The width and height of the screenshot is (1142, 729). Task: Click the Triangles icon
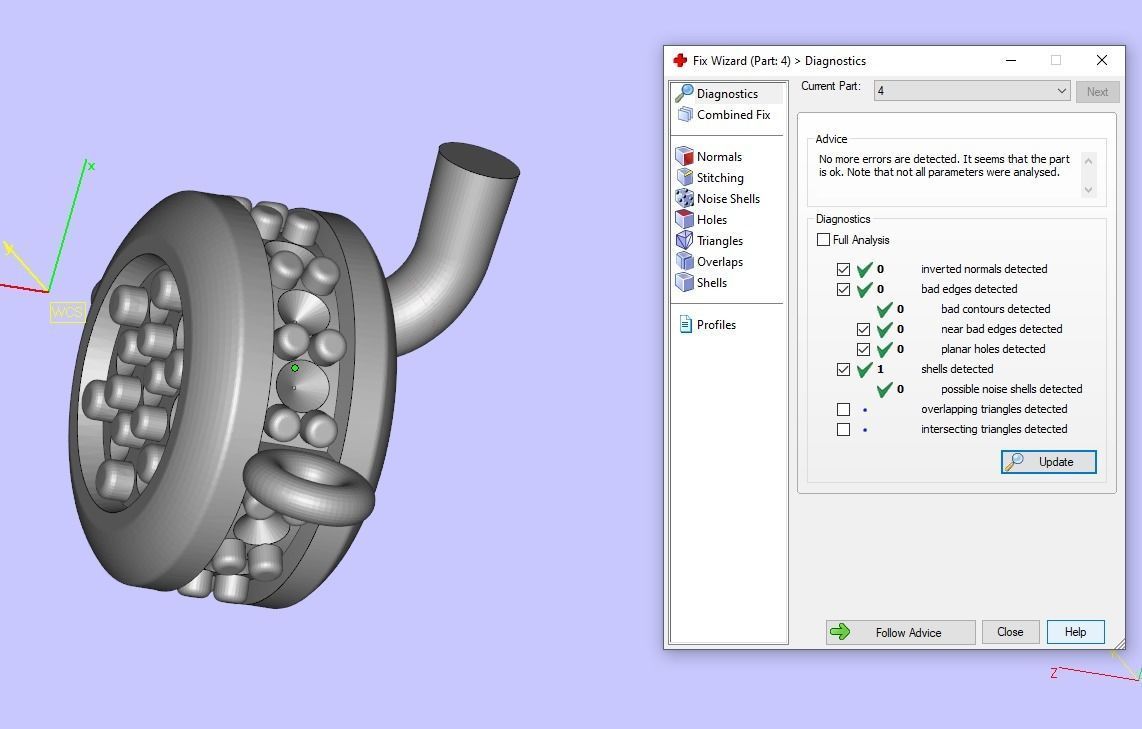(x=684, y=240)
